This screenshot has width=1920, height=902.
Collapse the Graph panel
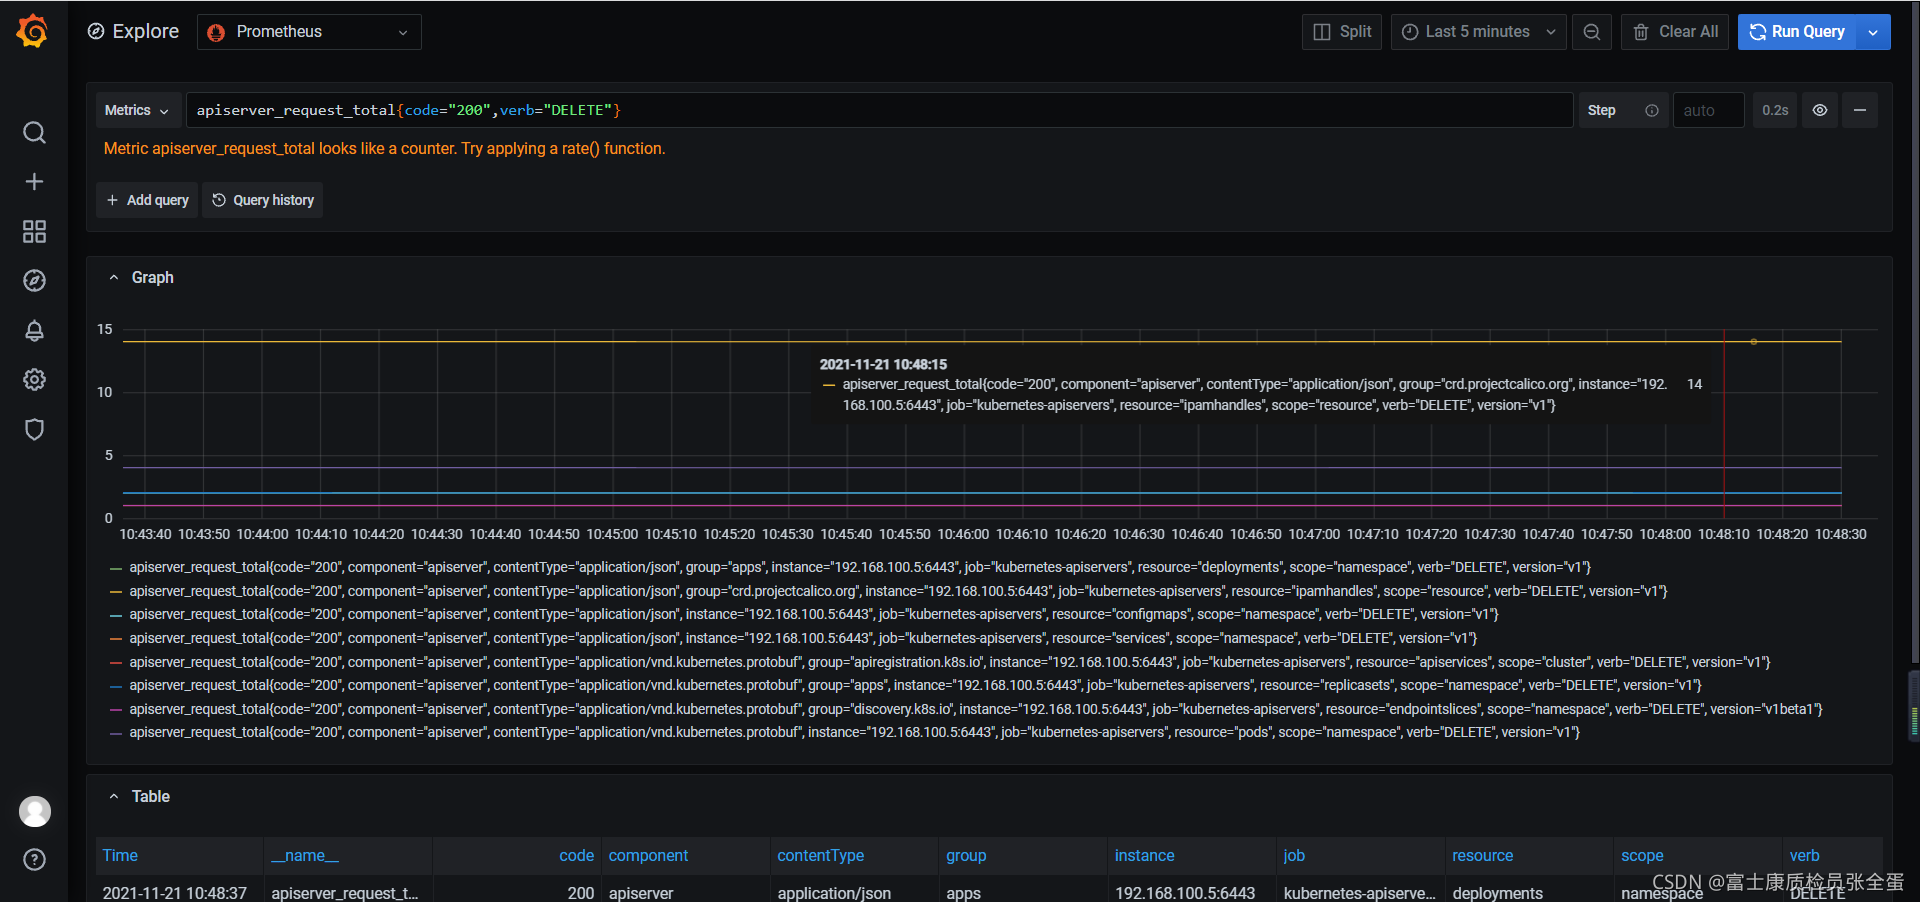141,277
